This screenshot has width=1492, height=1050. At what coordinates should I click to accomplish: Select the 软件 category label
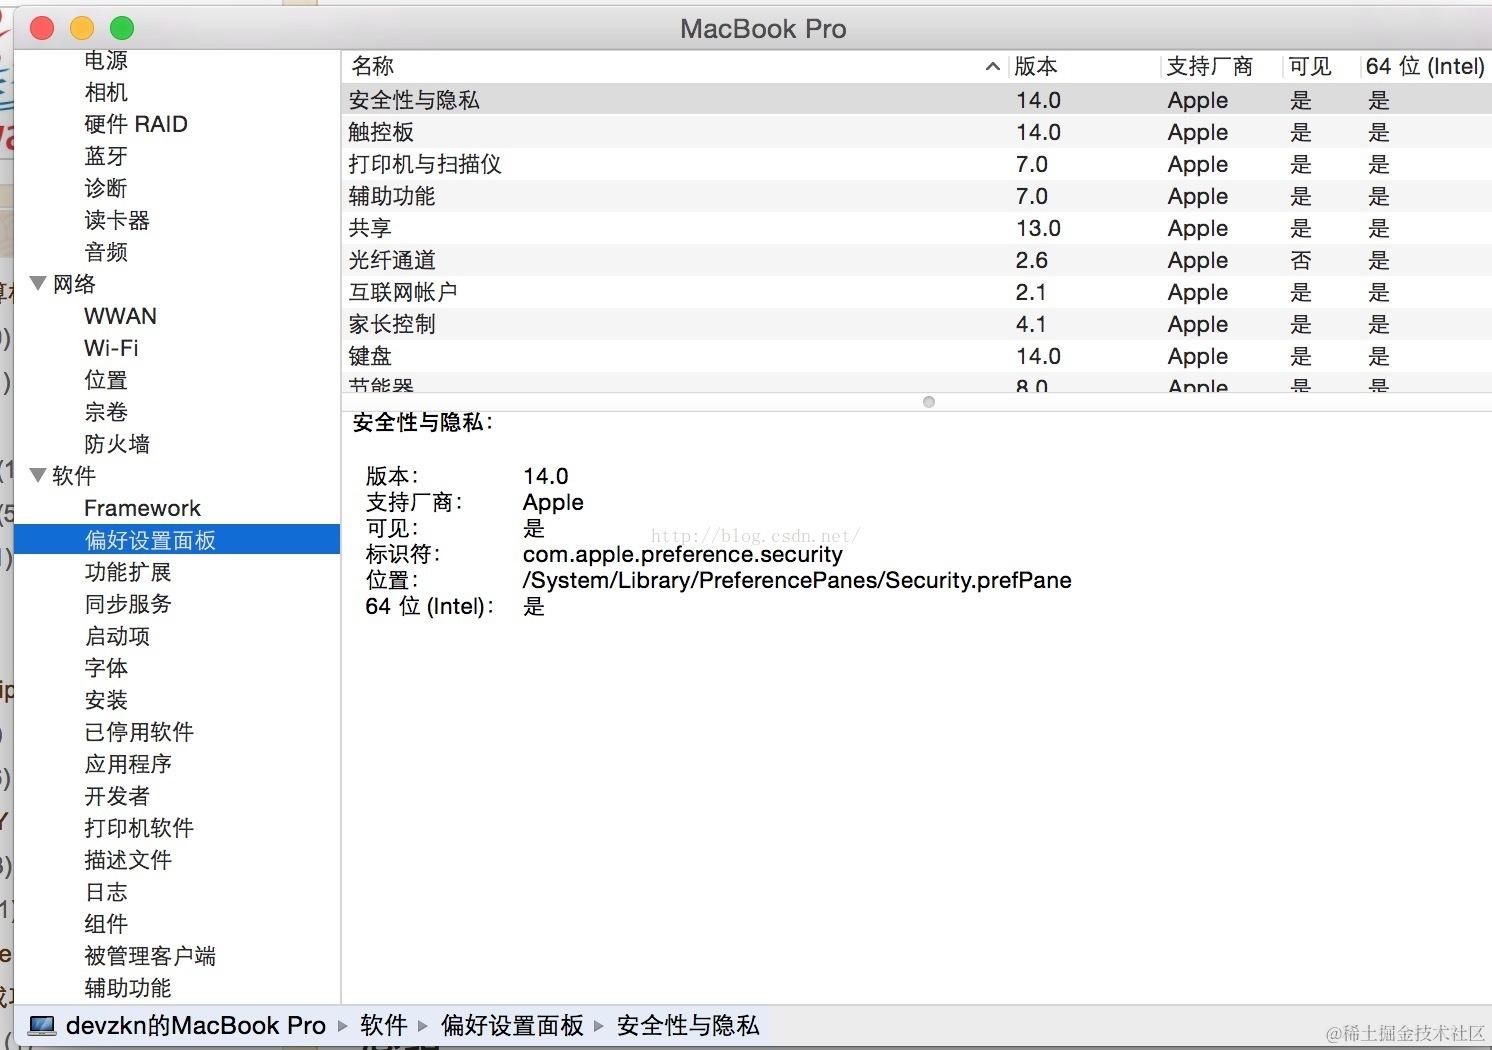[74, 476]
